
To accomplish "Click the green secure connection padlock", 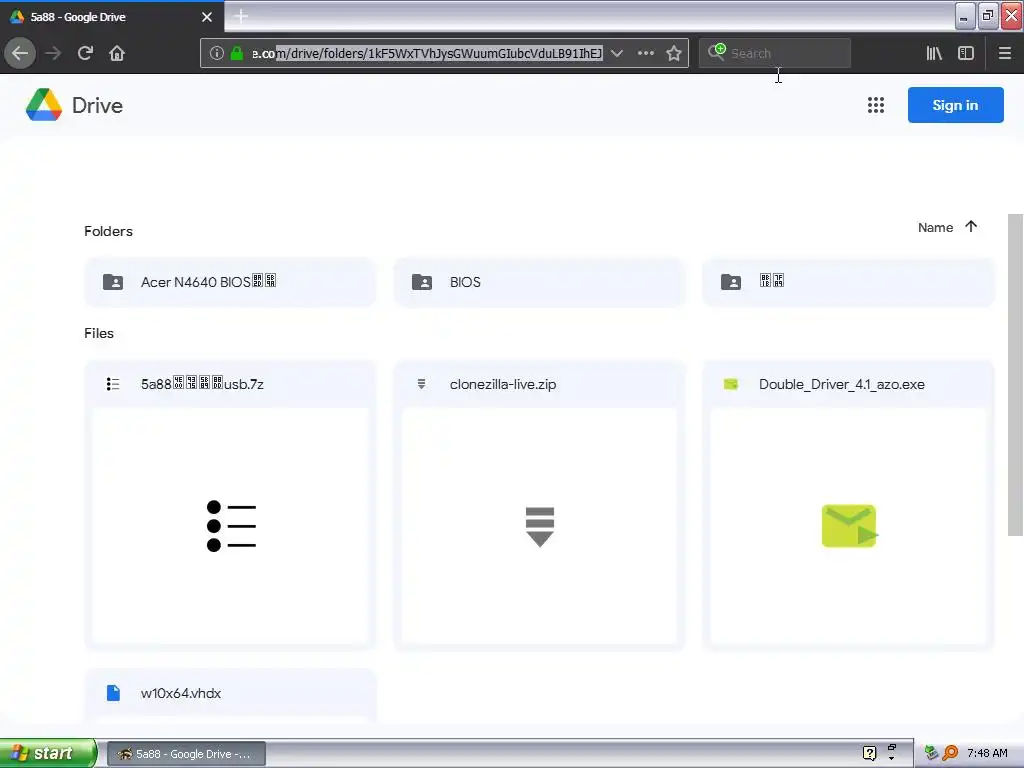I will coord(237,53).
